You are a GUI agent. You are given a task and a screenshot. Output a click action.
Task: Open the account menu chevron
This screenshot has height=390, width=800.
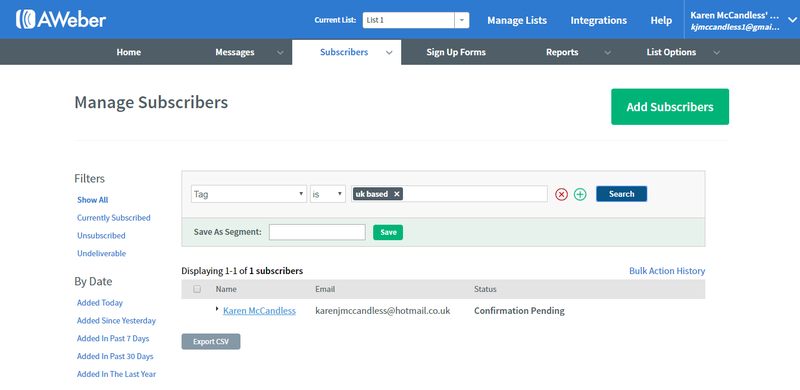(x=792, y=20)
